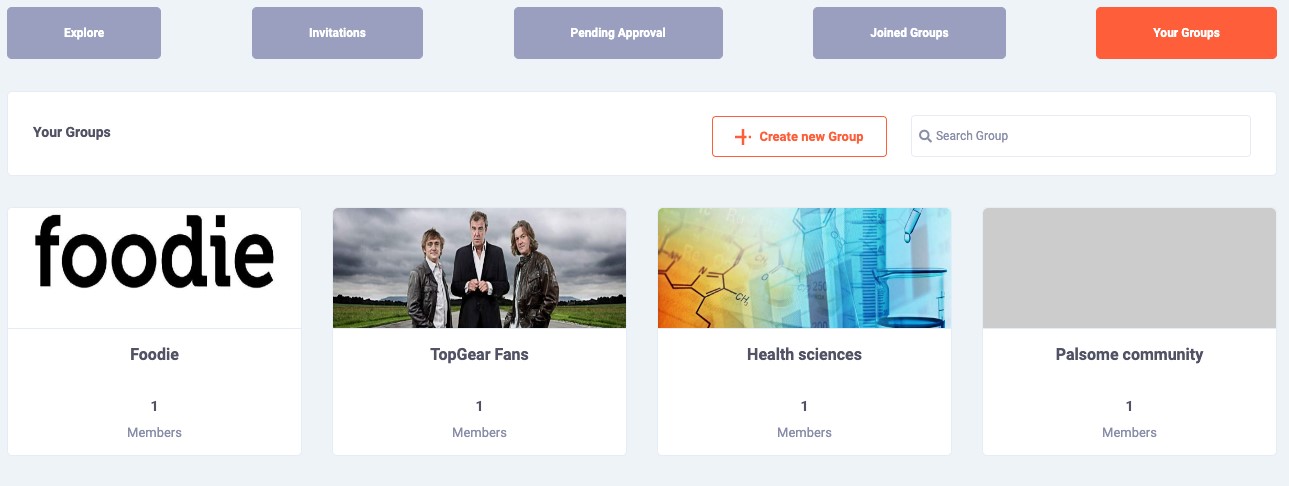This screenshot has height=486, width=1289.
Task: Open the Foodie group cover image
Action: click(x=154, y=267)
